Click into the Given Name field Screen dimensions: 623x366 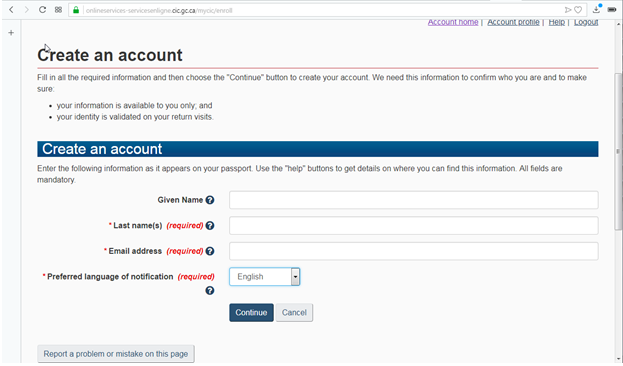click(414, 200)
